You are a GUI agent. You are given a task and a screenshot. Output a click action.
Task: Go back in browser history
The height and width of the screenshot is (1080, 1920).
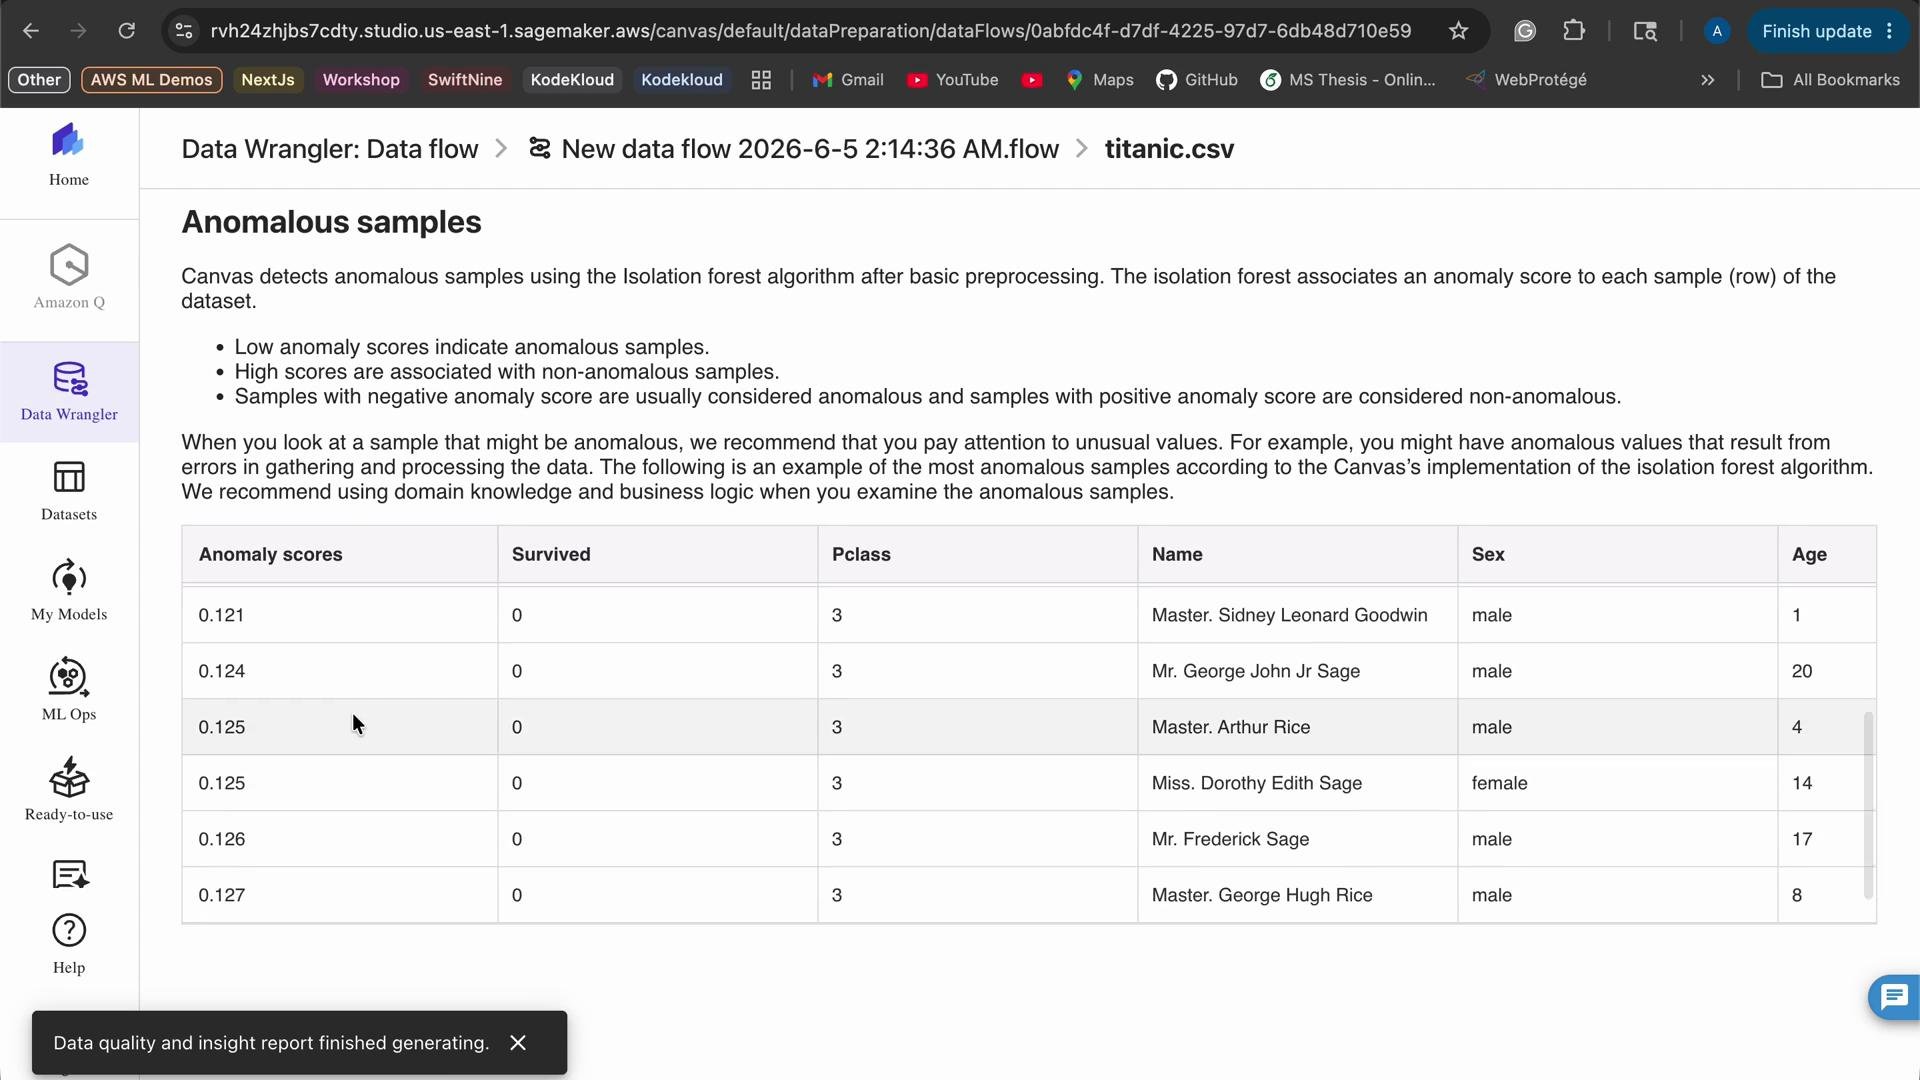click(31, 31)
